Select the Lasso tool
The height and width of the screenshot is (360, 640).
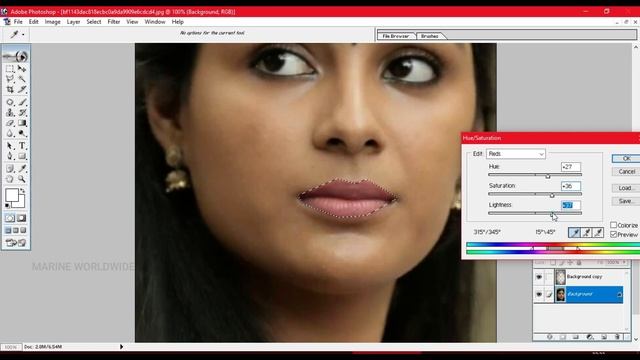pos(10,79)
